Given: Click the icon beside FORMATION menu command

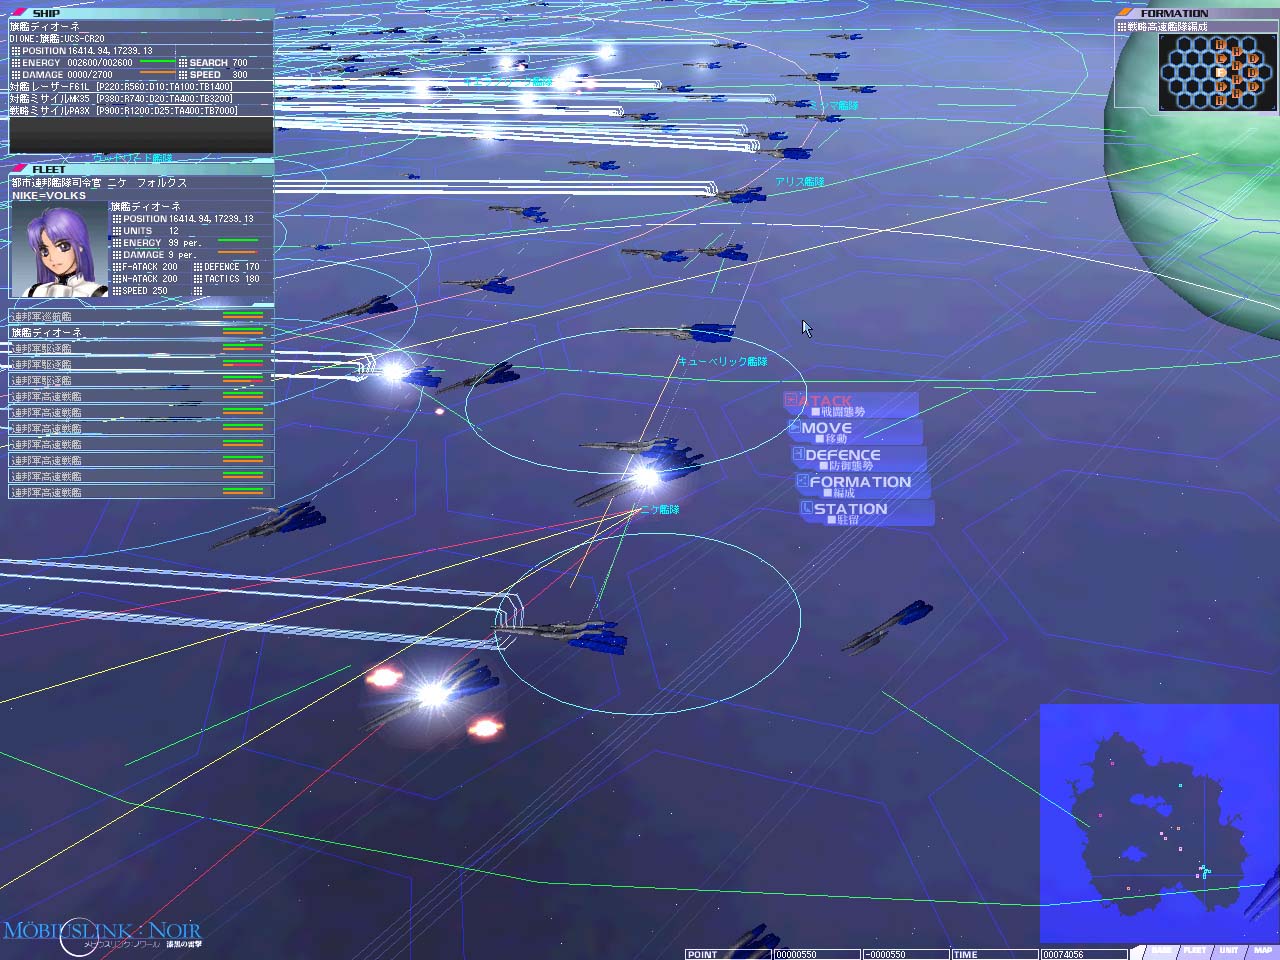Looking at the screenshot, I should (803, 481).
